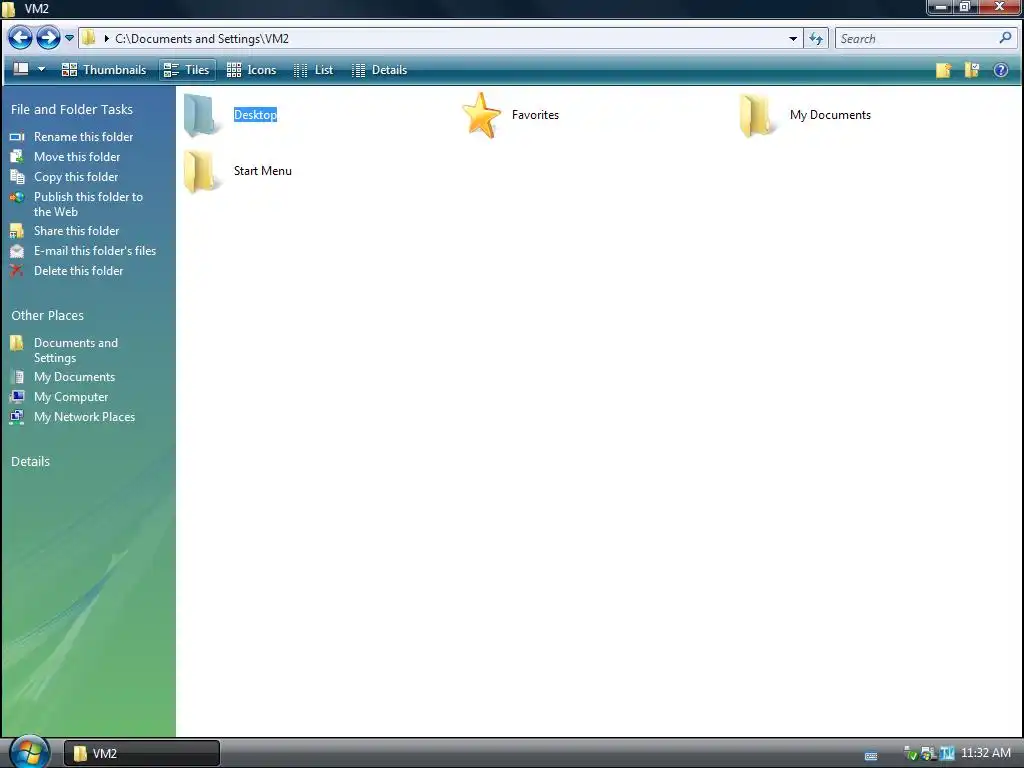The width and height of the screenshot is (1024, 768).
Task: Select the Desktop folder icon
Action: (x=202, y=116)
